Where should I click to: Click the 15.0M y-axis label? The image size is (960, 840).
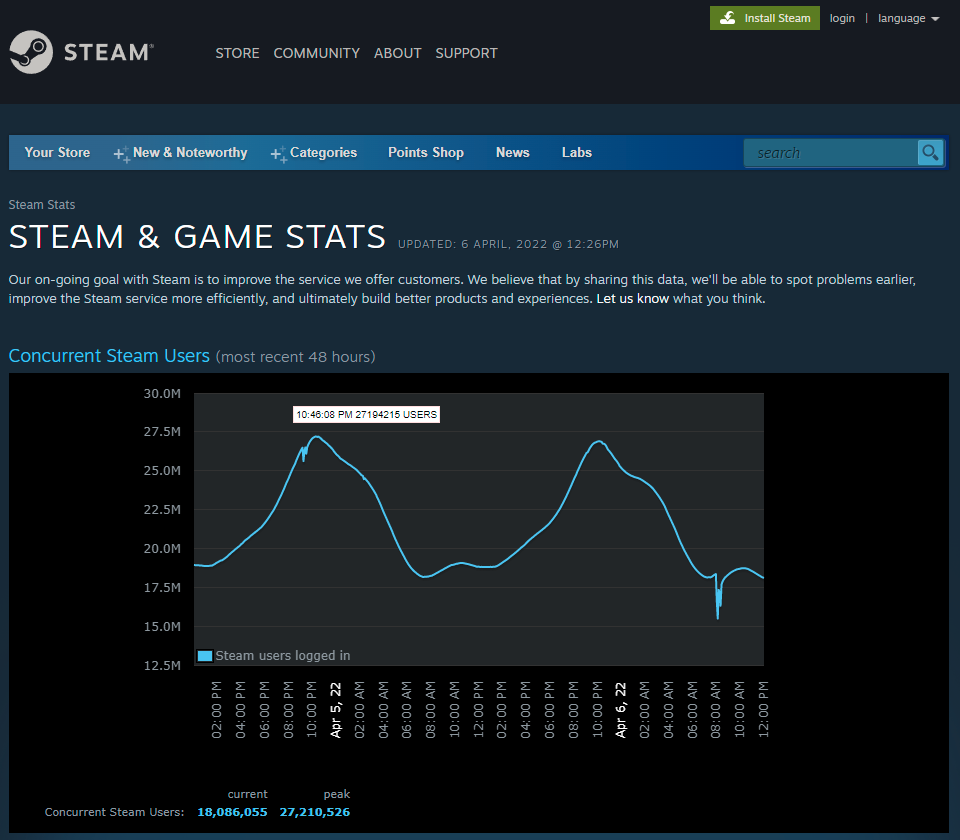pyautogui.click(x=162, y=626)
